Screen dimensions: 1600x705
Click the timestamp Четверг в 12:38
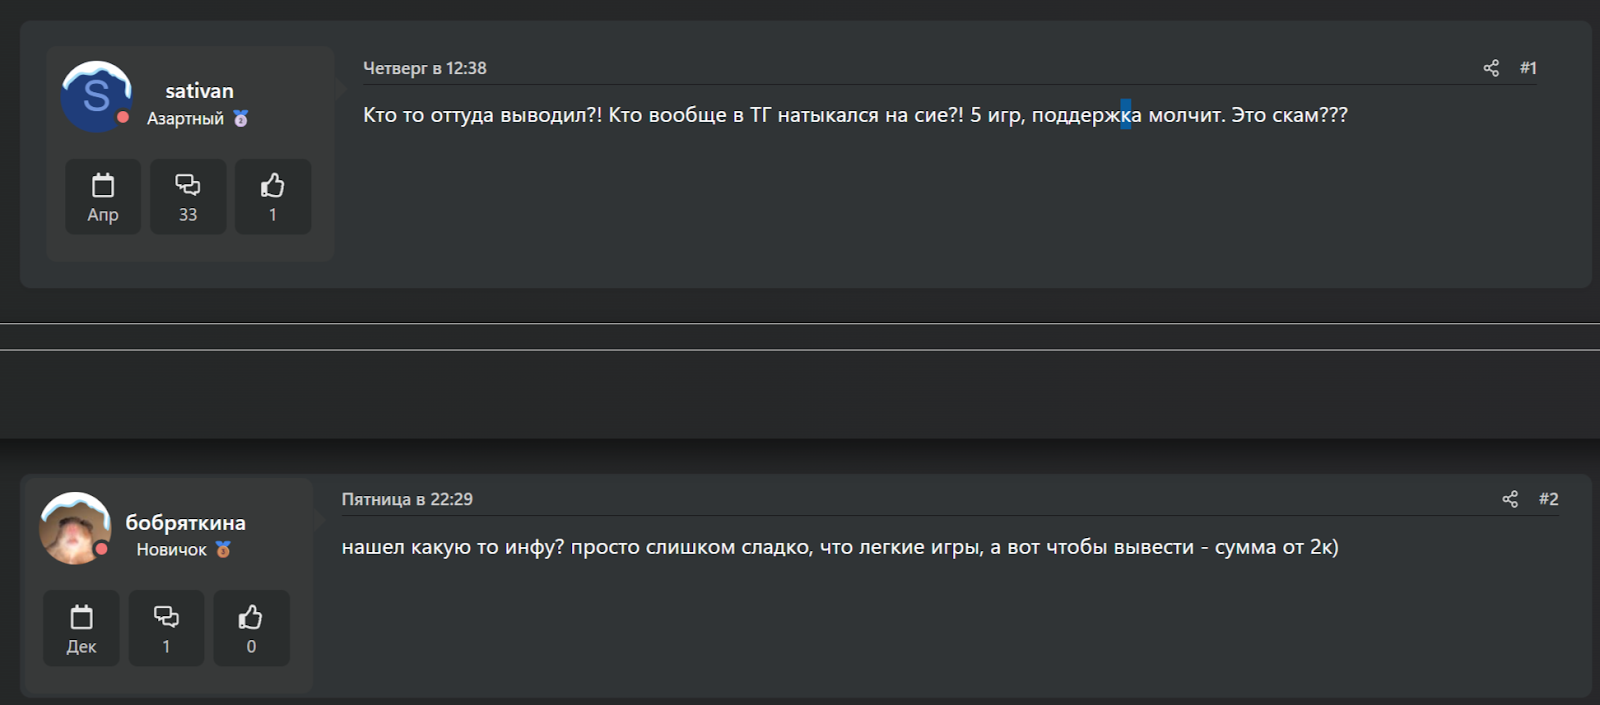point(424,68)
